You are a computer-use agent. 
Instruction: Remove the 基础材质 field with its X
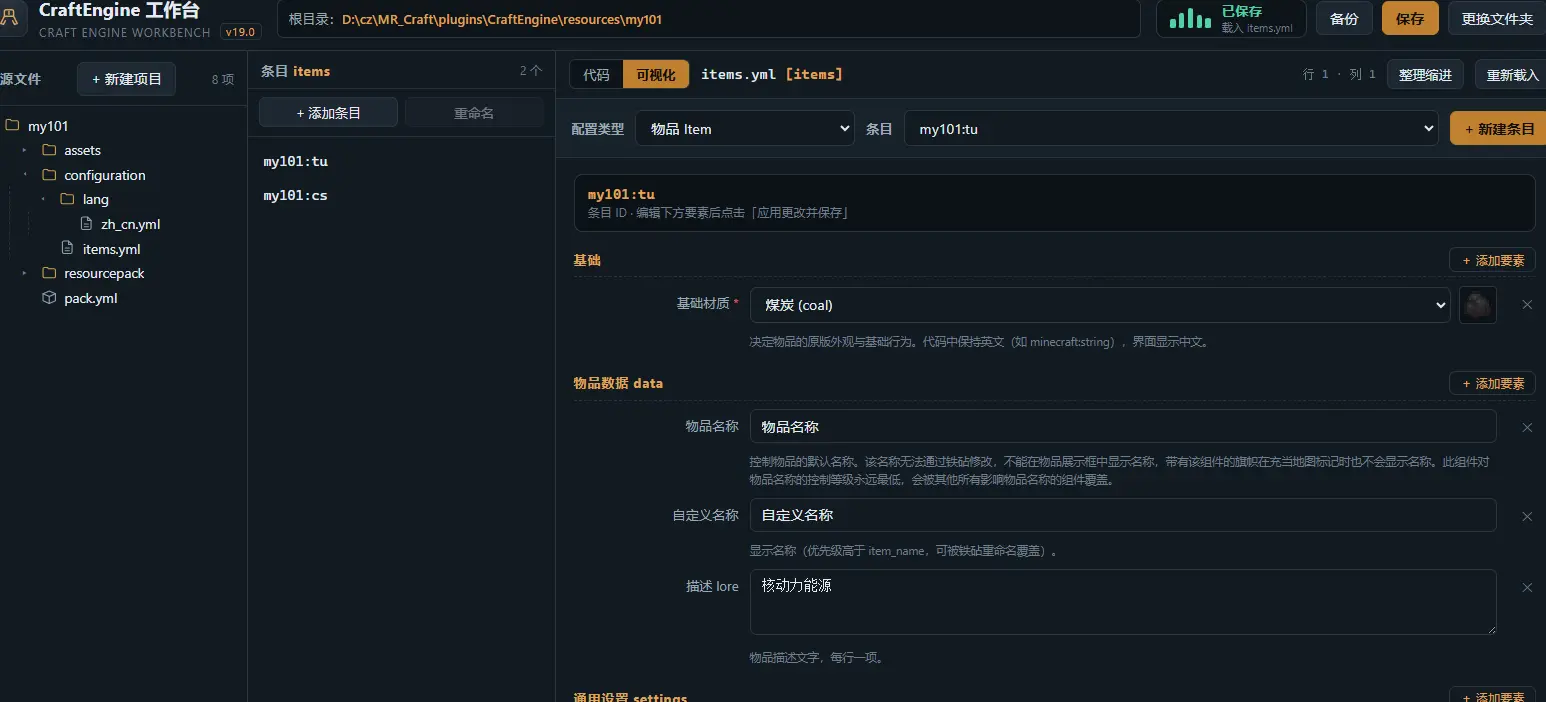click(1527, 305)
